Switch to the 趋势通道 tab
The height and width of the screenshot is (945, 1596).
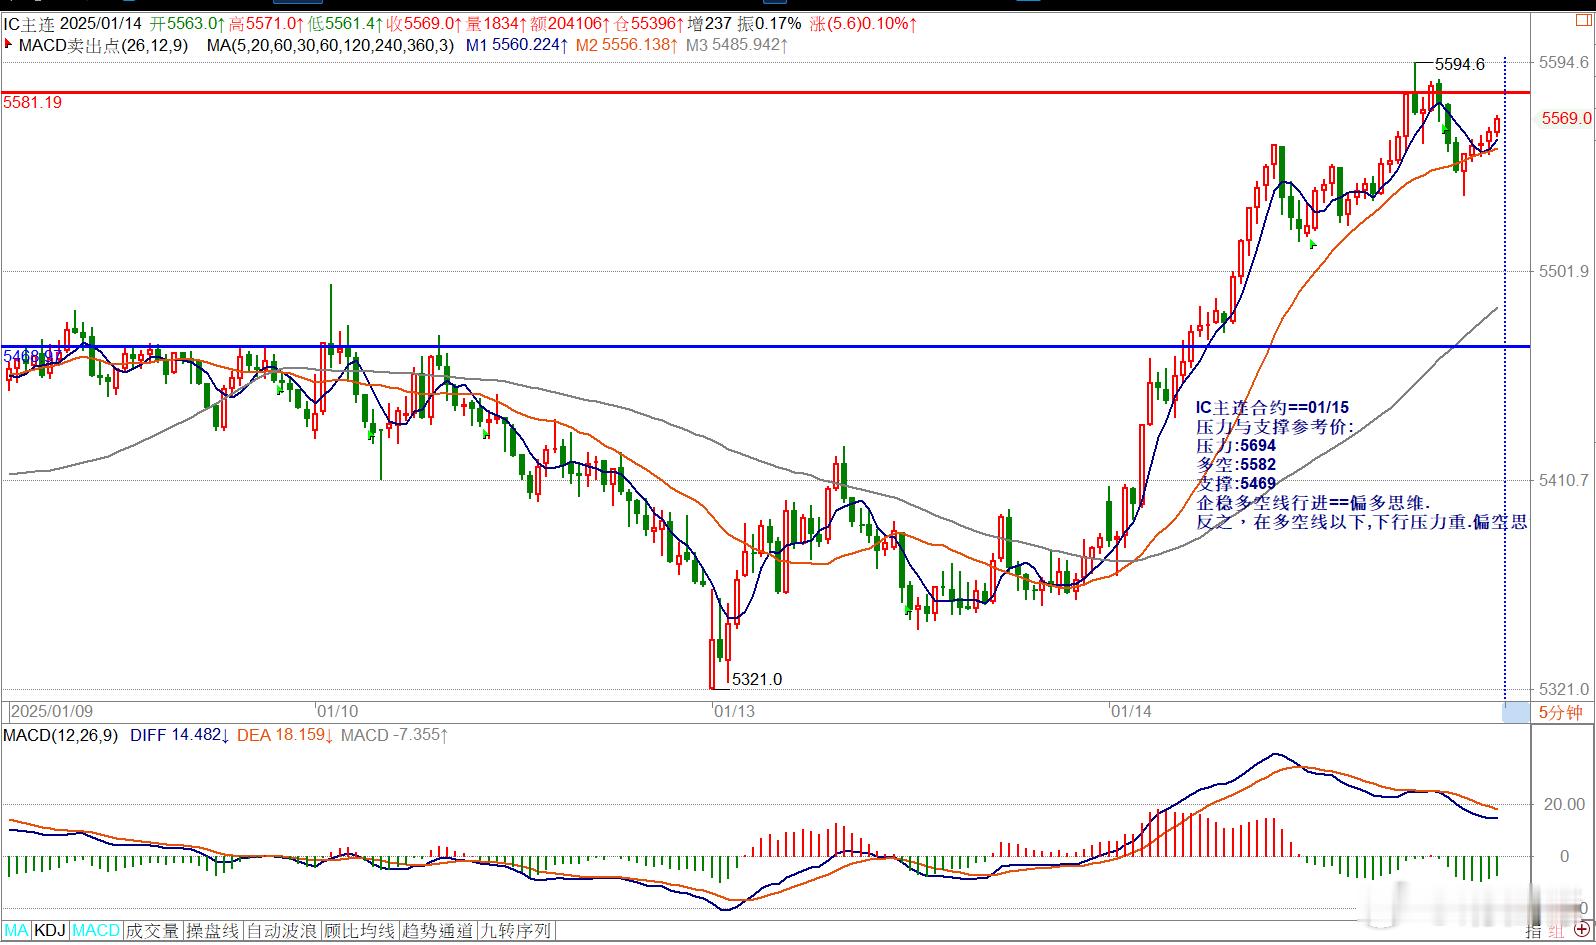pos(438,931)
